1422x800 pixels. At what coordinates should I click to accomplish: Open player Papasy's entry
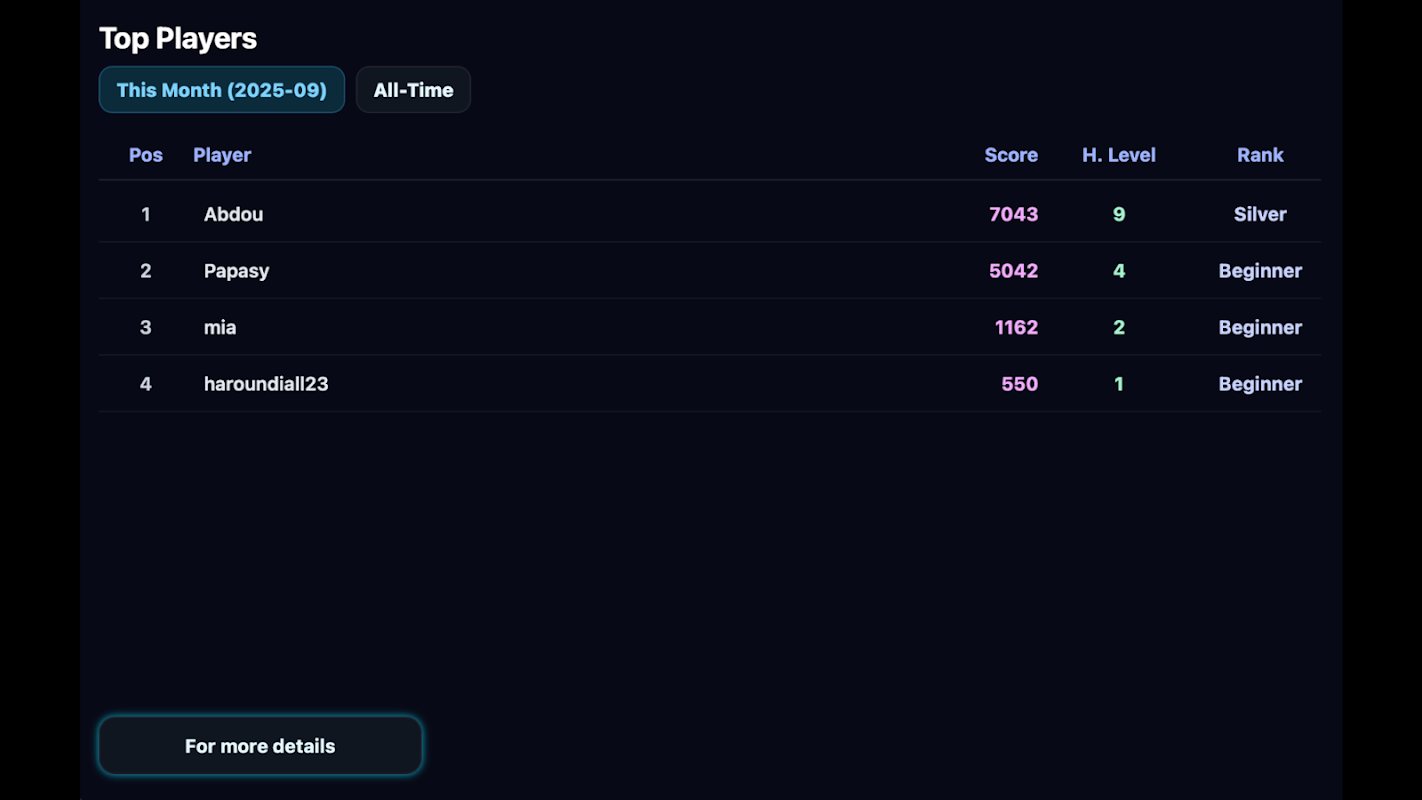[236, 271]
